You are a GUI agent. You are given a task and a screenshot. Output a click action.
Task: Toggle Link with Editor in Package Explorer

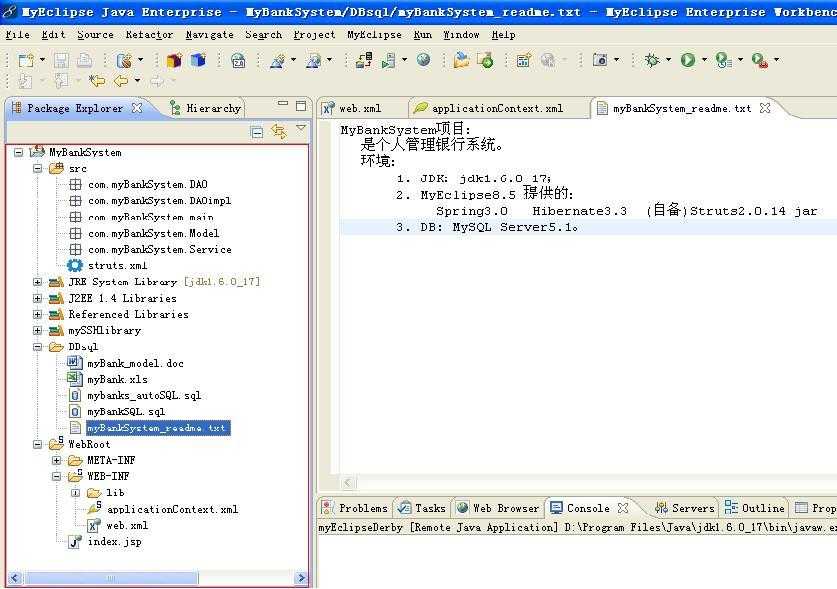[x=279, y=131]
